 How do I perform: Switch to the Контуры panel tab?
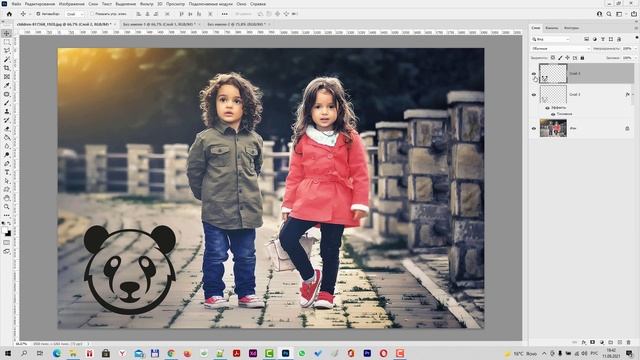(x=571, y=28)
